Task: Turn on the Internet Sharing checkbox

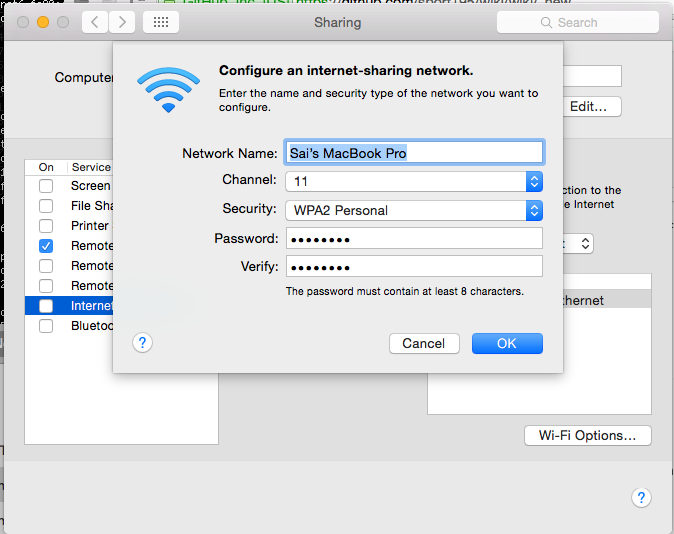Action: tap(46, 306)
